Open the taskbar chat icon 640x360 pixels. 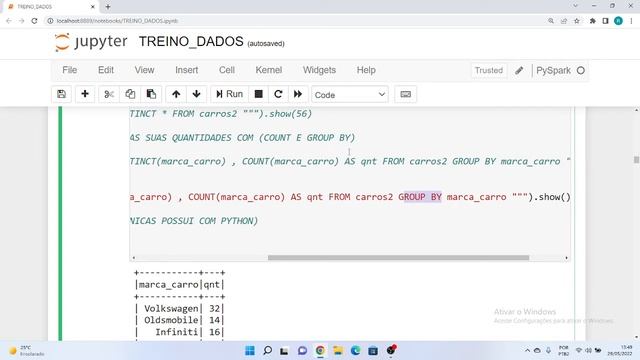(302, 350)
